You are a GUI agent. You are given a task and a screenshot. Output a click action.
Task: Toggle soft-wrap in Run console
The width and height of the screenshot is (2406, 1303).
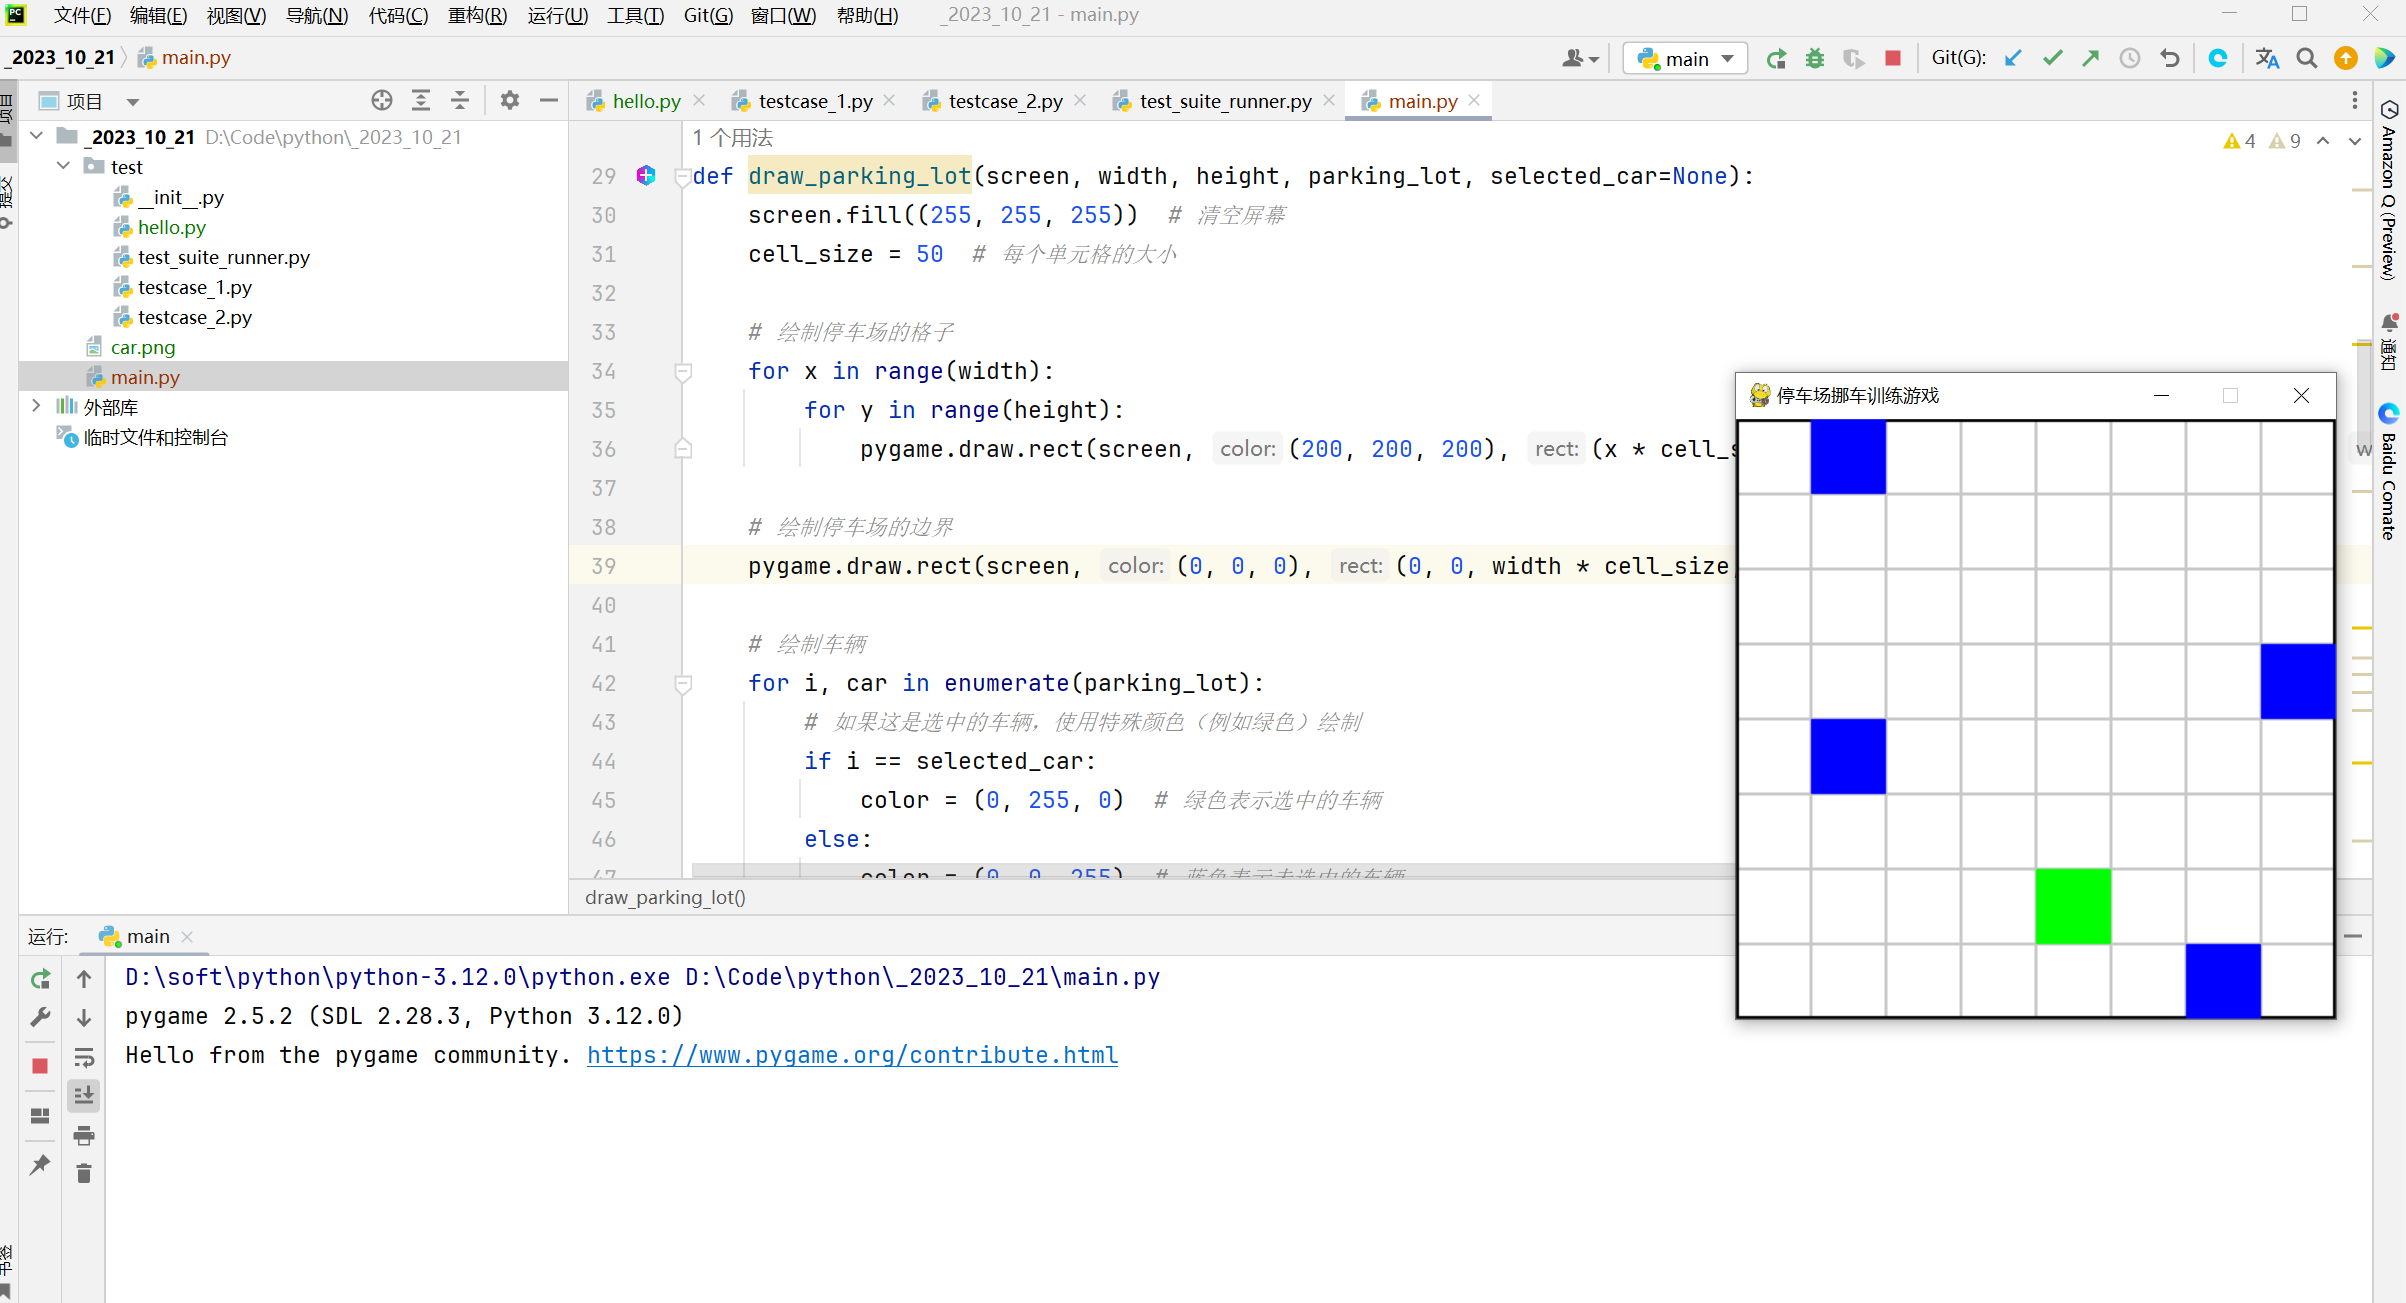pyautogui.click(x=84, y=1058)
